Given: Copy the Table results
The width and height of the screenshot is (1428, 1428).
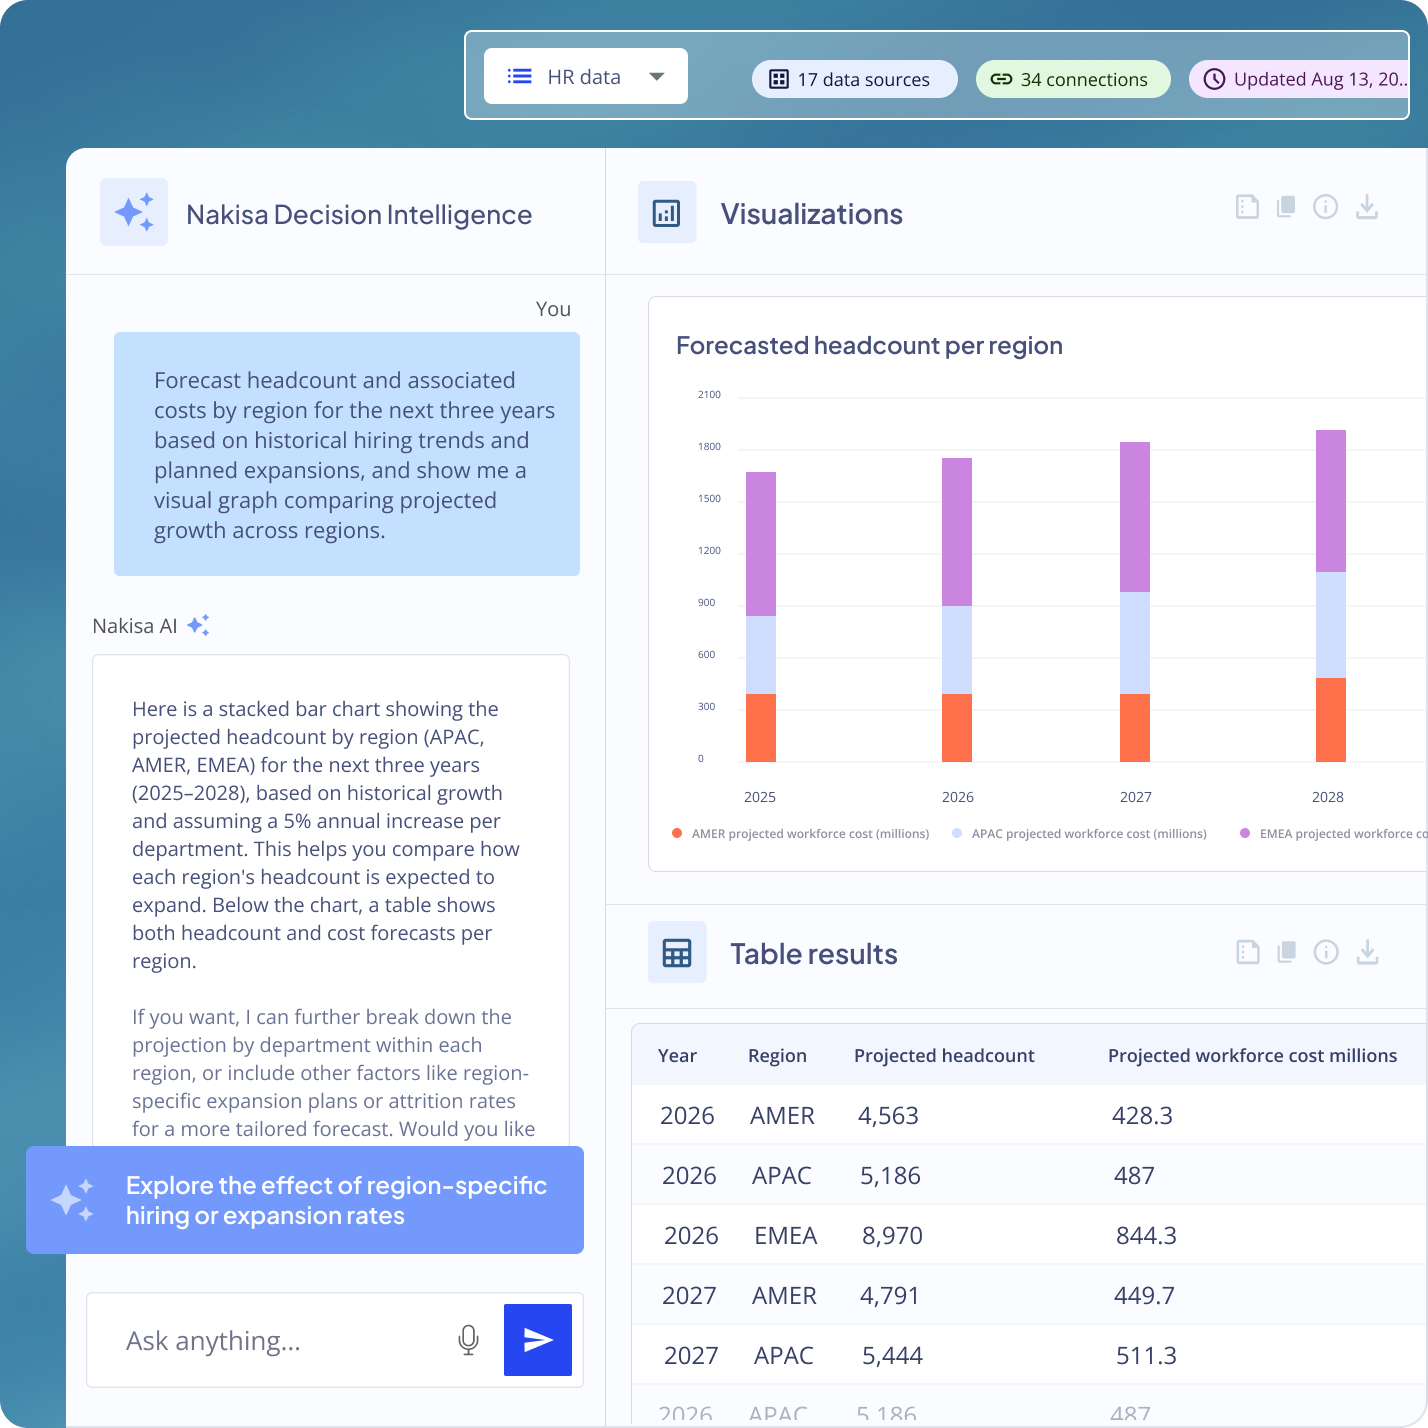Looking at the screenshot, I should tap(1287, 951).
